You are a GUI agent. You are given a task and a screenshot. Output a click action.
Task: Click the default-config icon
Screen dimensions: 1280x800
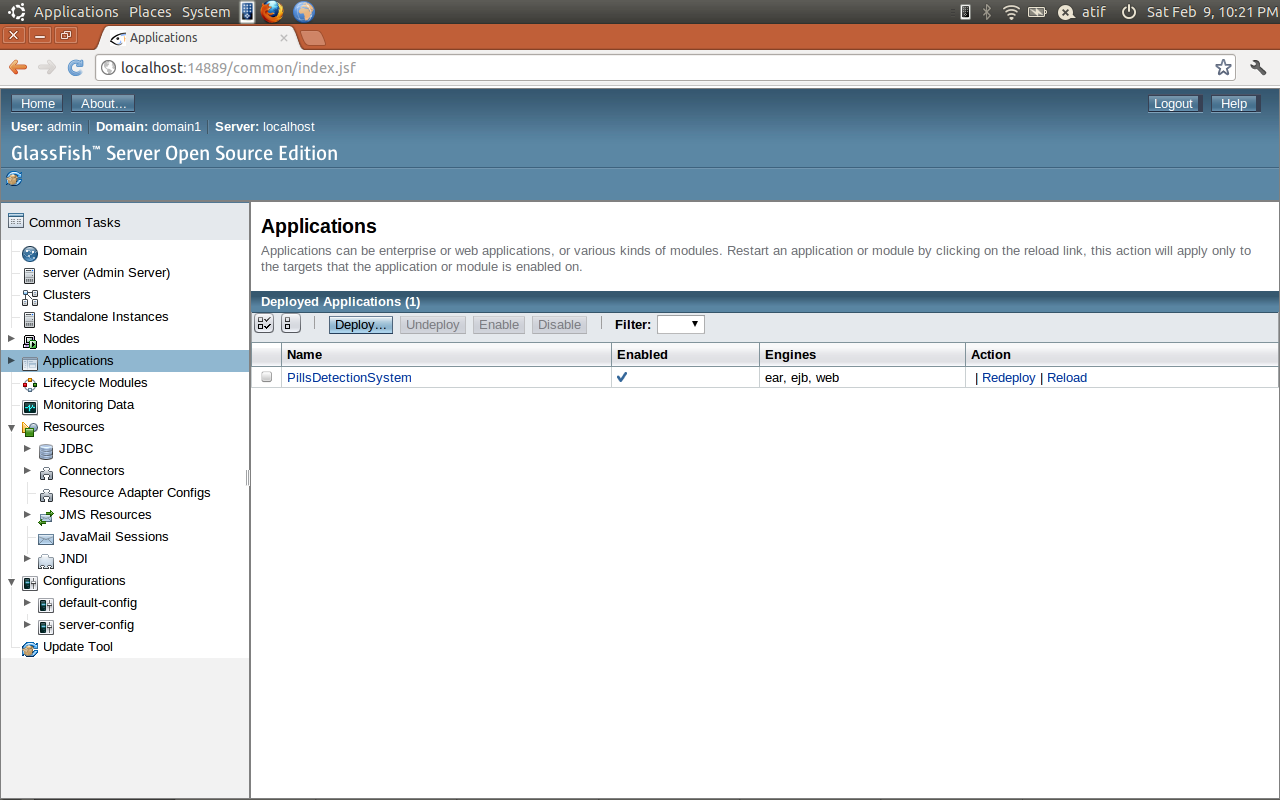pyautogui.click(x=46, y=605)
